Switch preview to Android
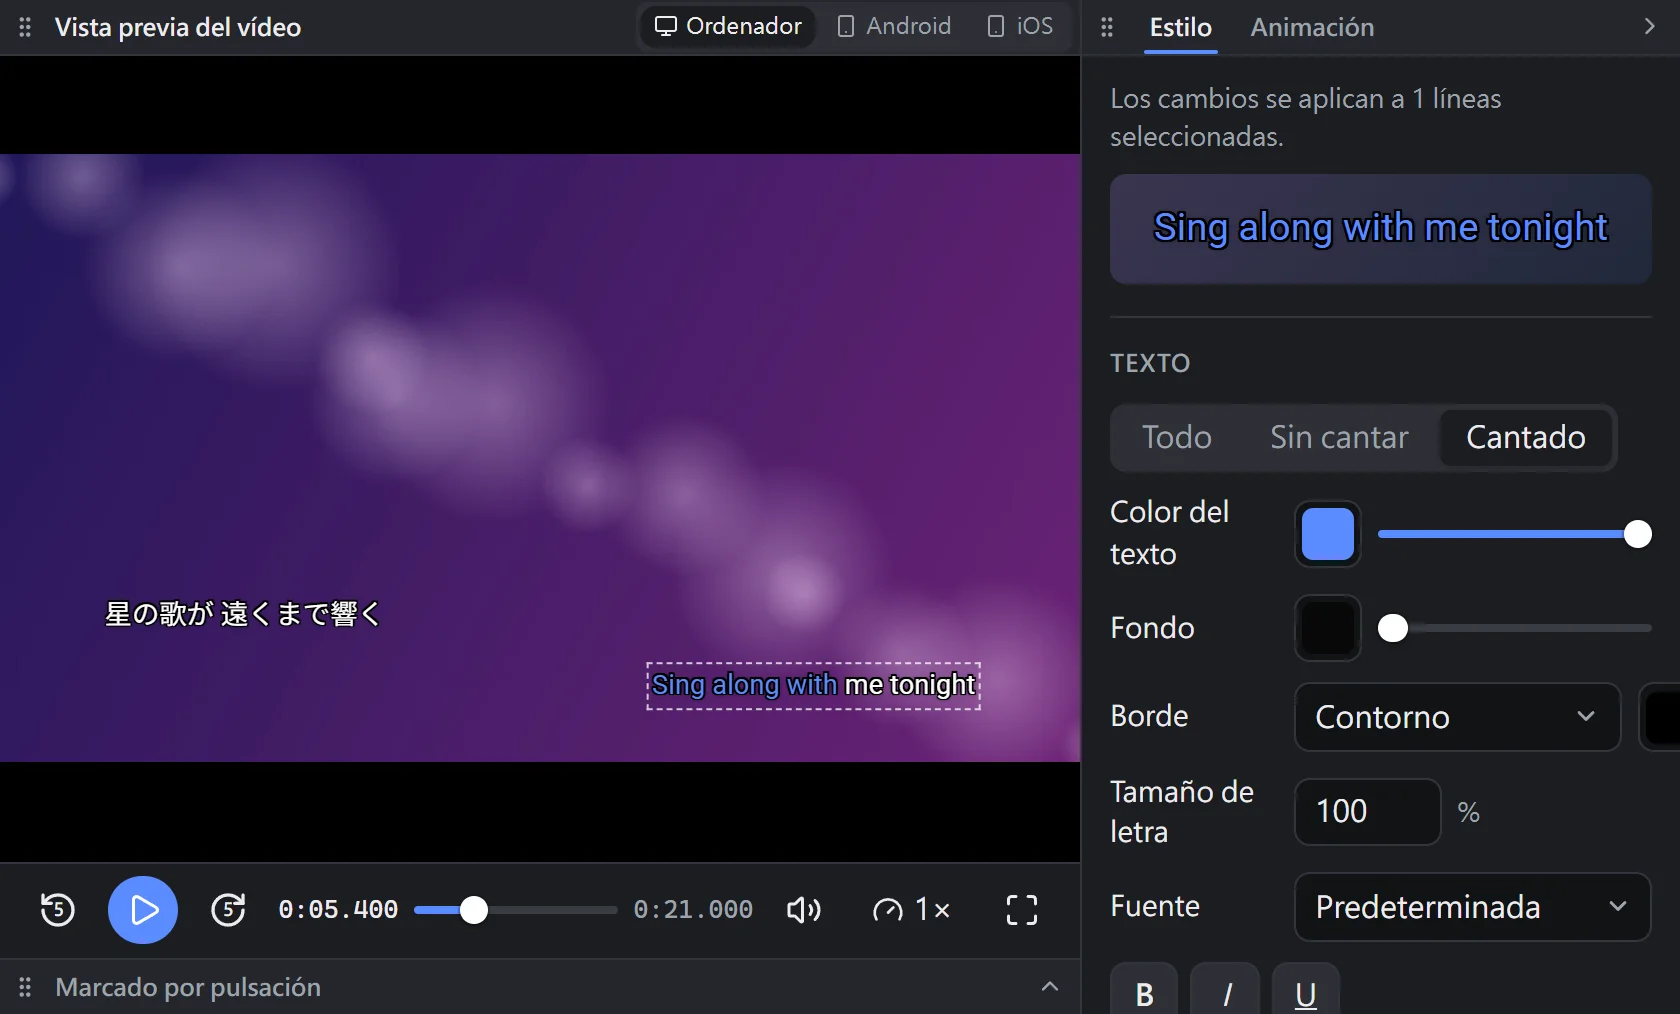 894,26
